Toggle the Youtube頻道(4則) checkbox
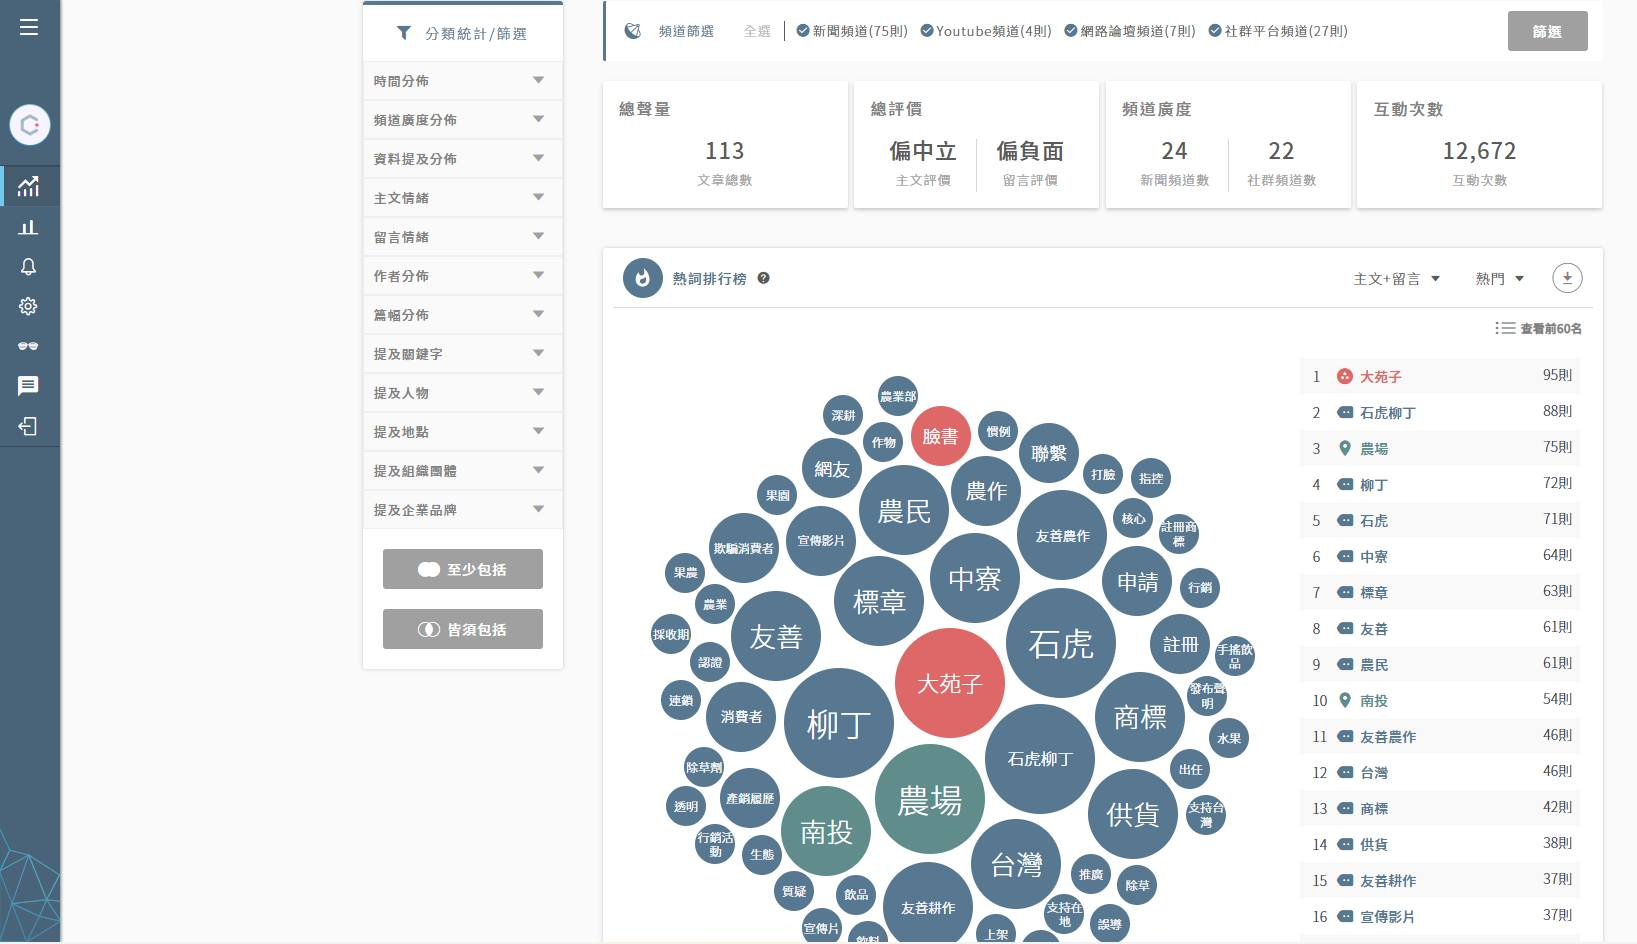The image size is (1637, 944). [x=926, y=31]
